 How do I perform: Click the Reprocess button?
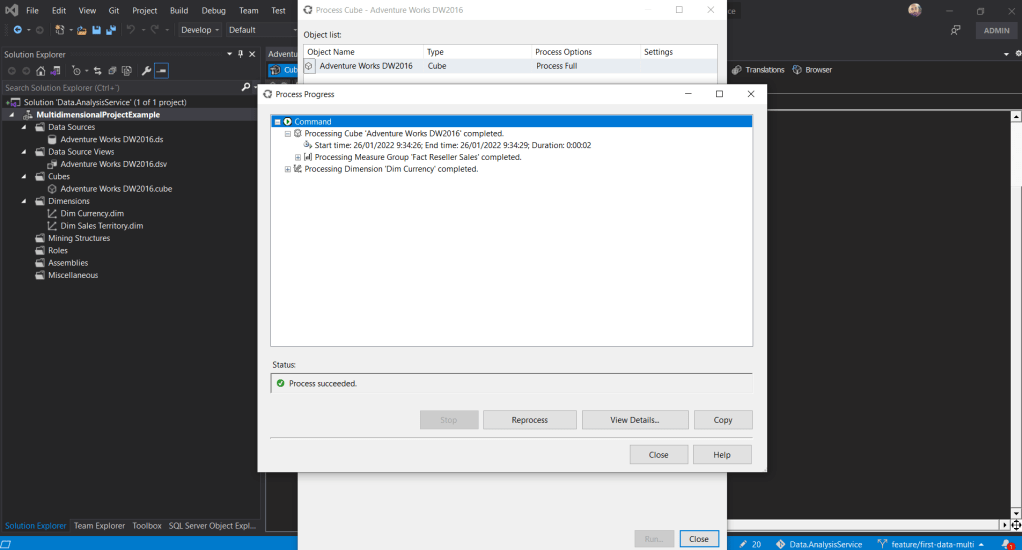pos(529,420)
